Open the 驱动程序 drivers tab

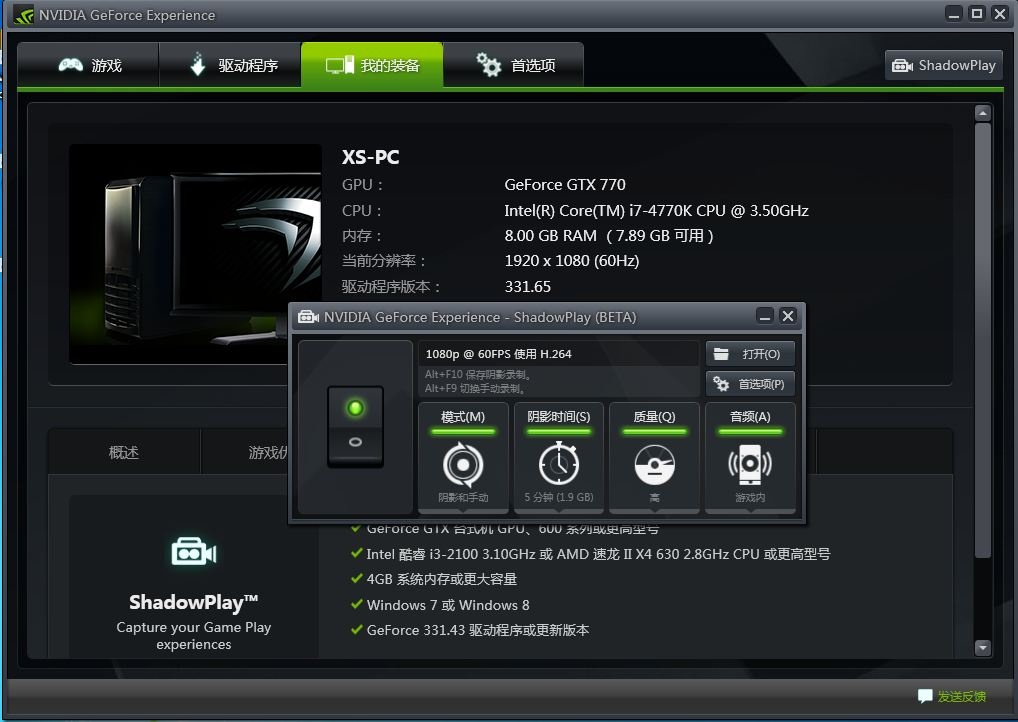(x=232, y=65)
